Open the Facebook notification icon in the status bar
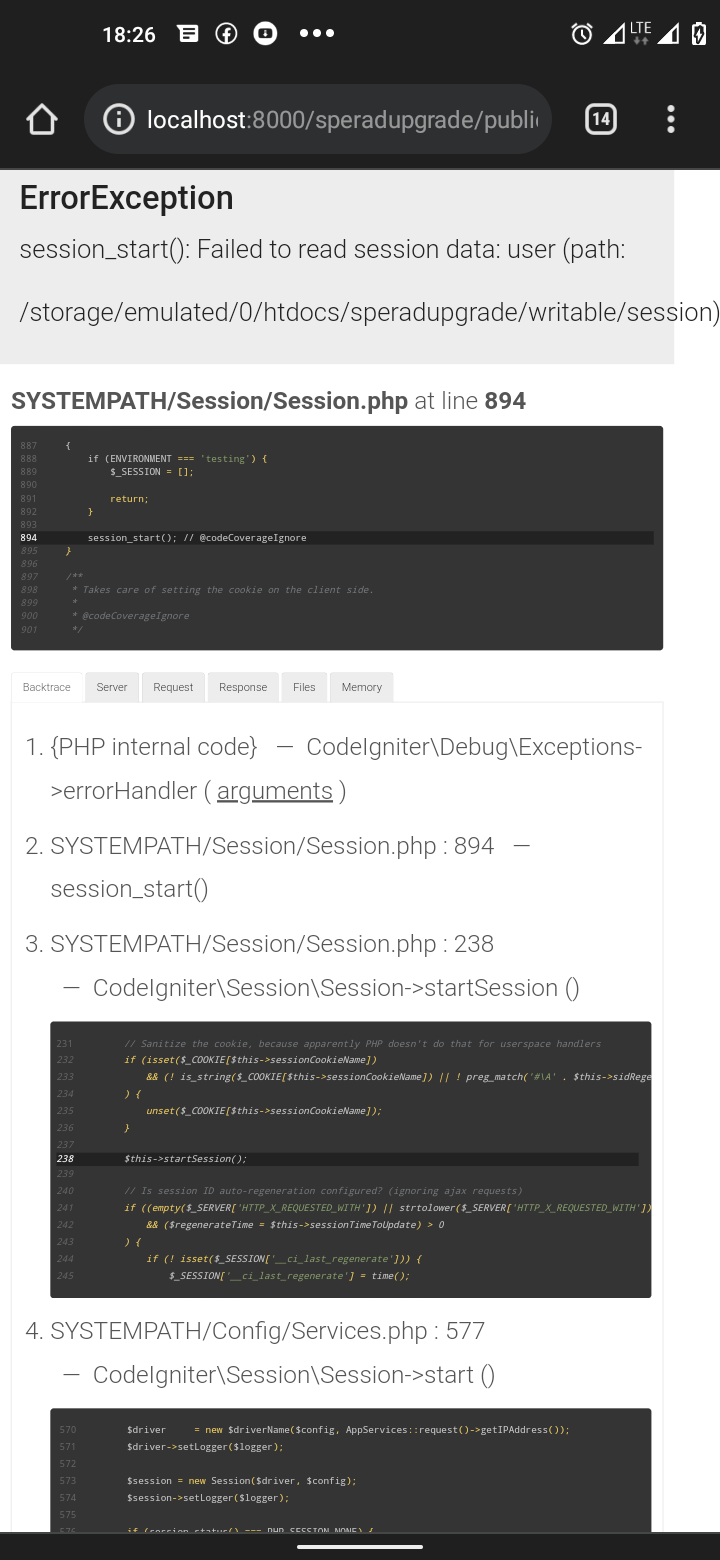The height and width of the screenshot is (1560, 720). click(226, 33)
